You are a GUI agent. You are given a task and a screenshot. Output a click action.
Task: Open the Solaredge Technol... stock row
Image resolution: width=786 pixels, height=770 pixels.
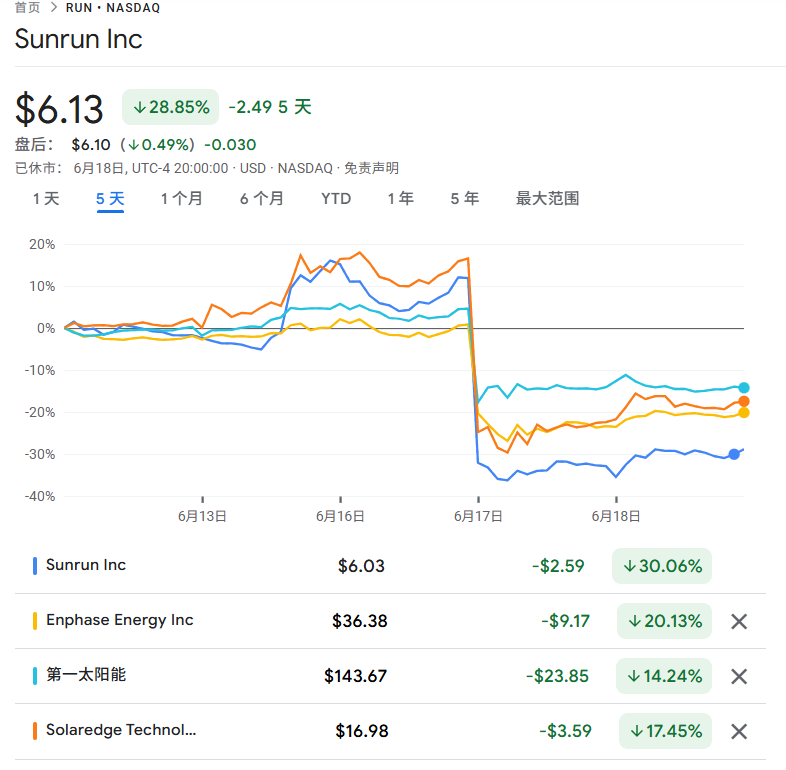[121, 731]
